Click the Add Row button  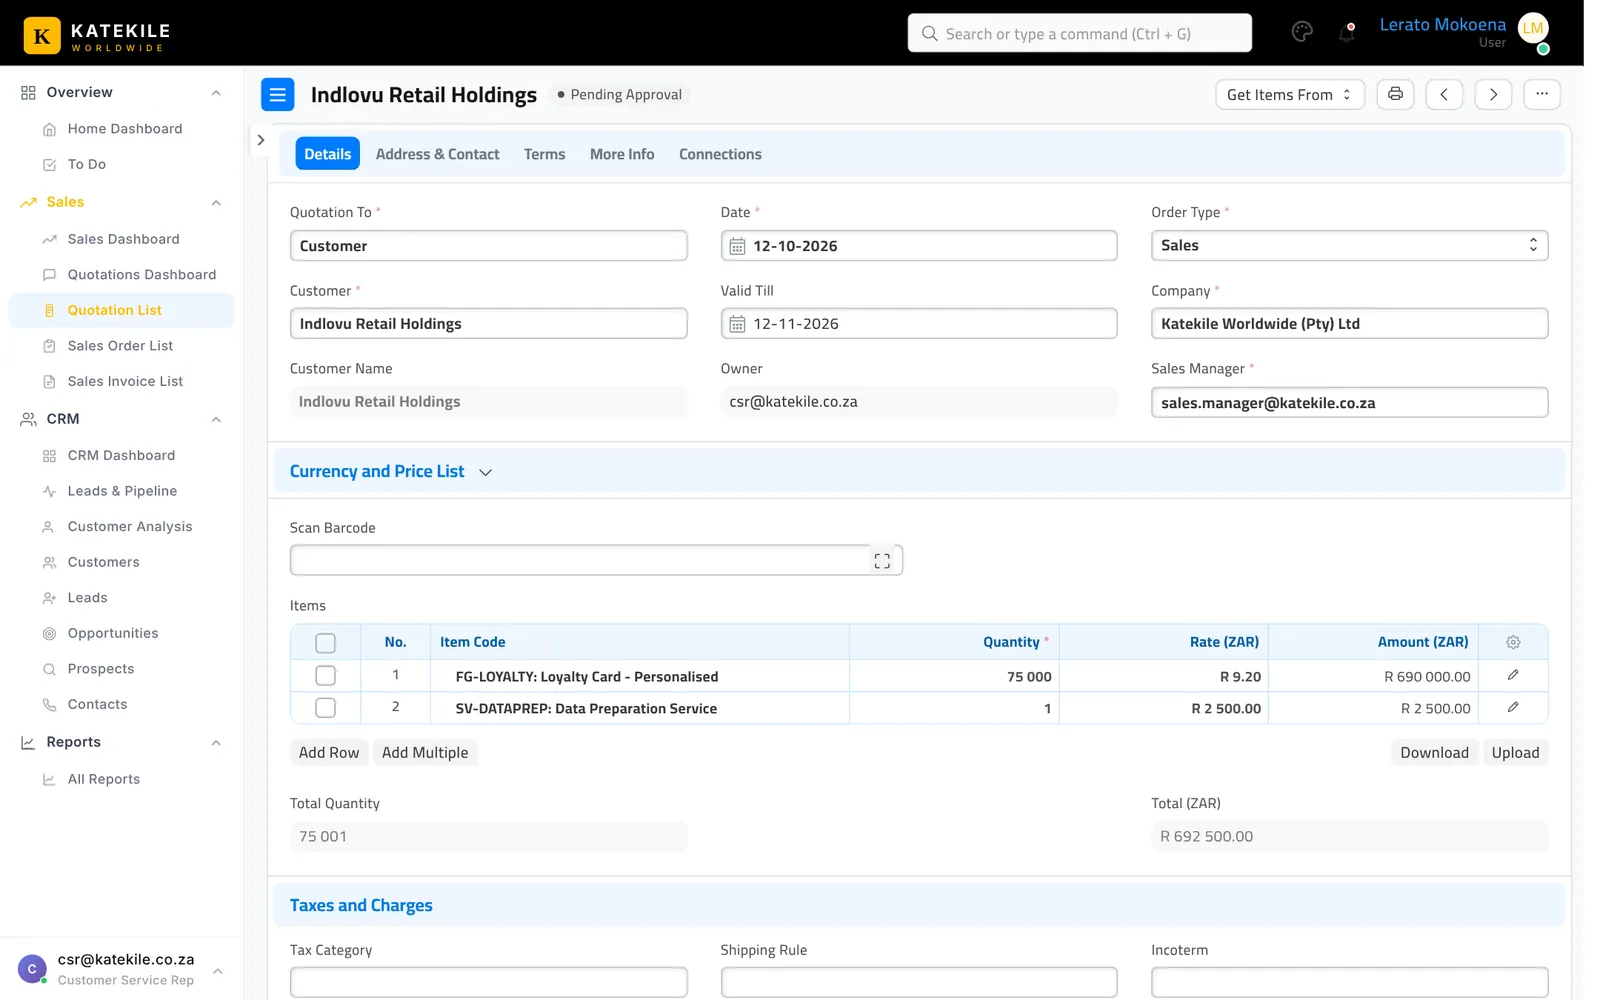point(329,753)
